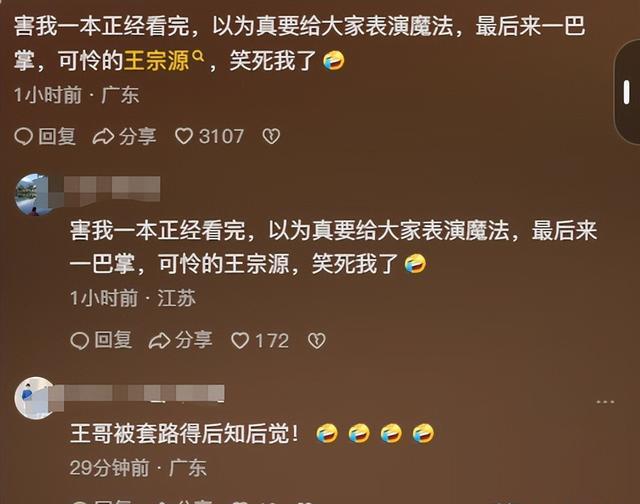The width and height of the screenshot is (640, 504).
Task: Select 分享 text under Jiangsu comment
Action: tap(194, 340)
